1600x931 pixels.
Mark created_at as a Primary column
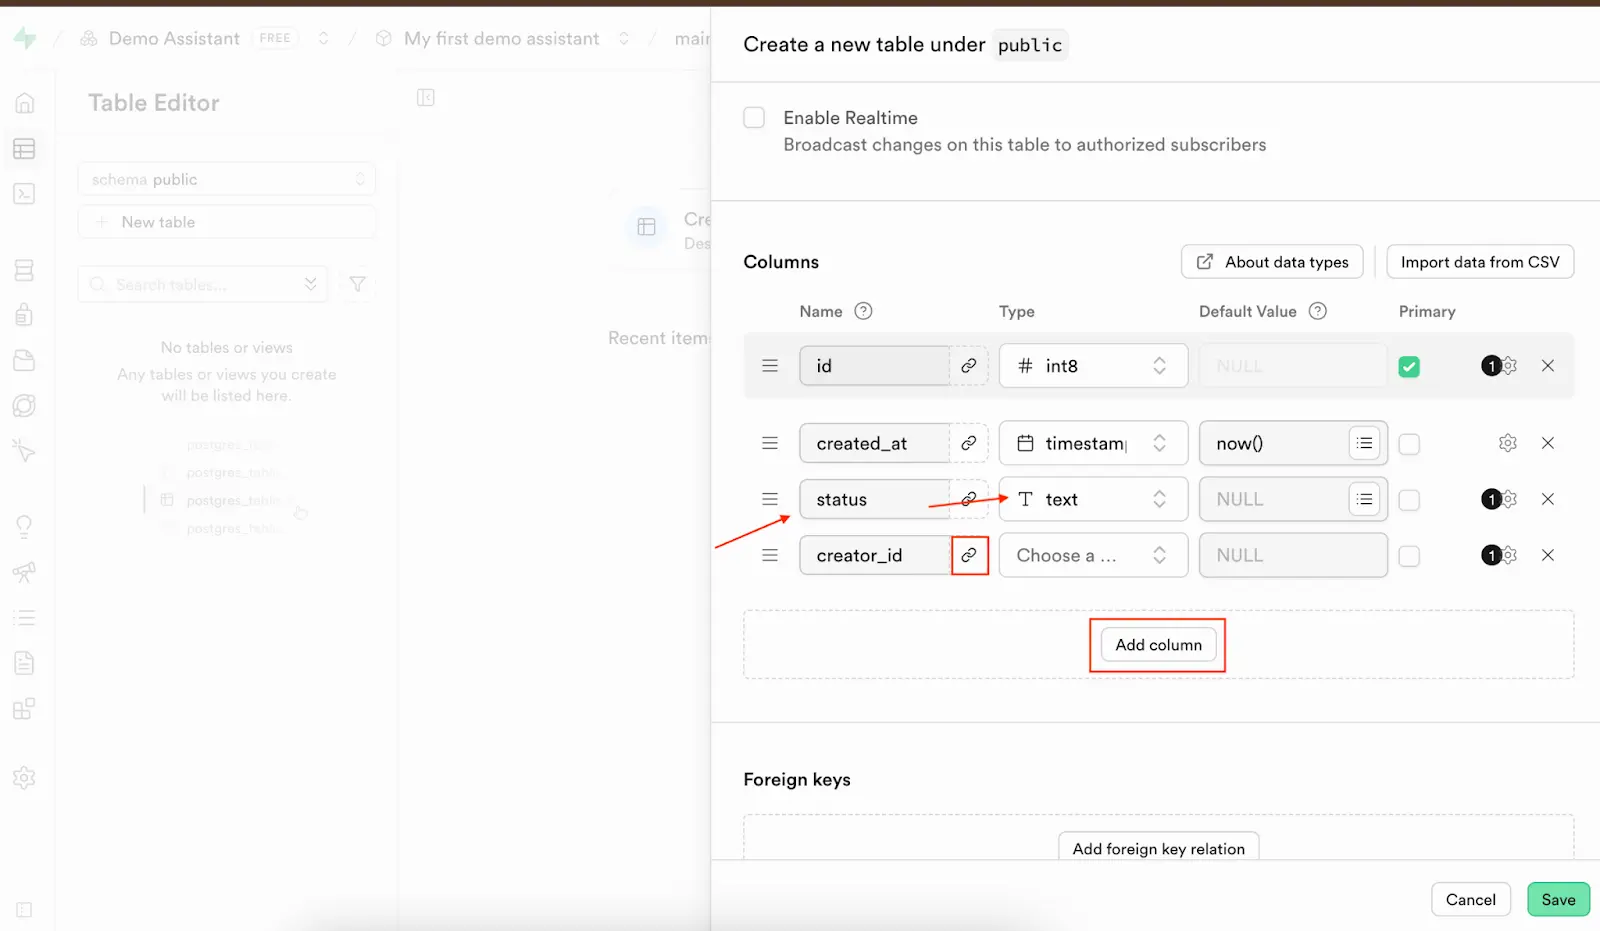1410,443
